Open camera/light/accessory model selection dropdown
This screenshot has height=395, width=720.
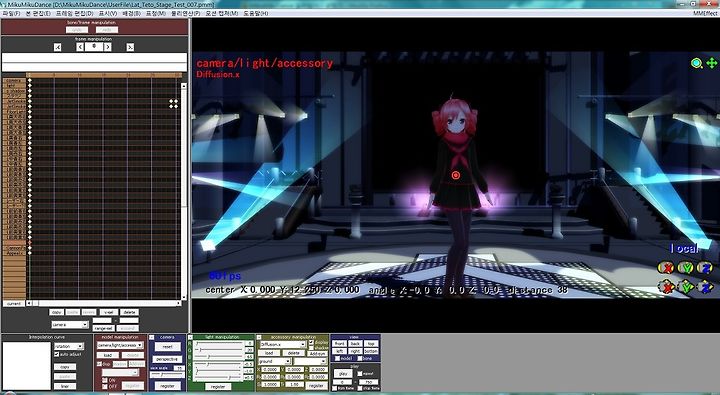pyautogui.click(x=120, y=345)
